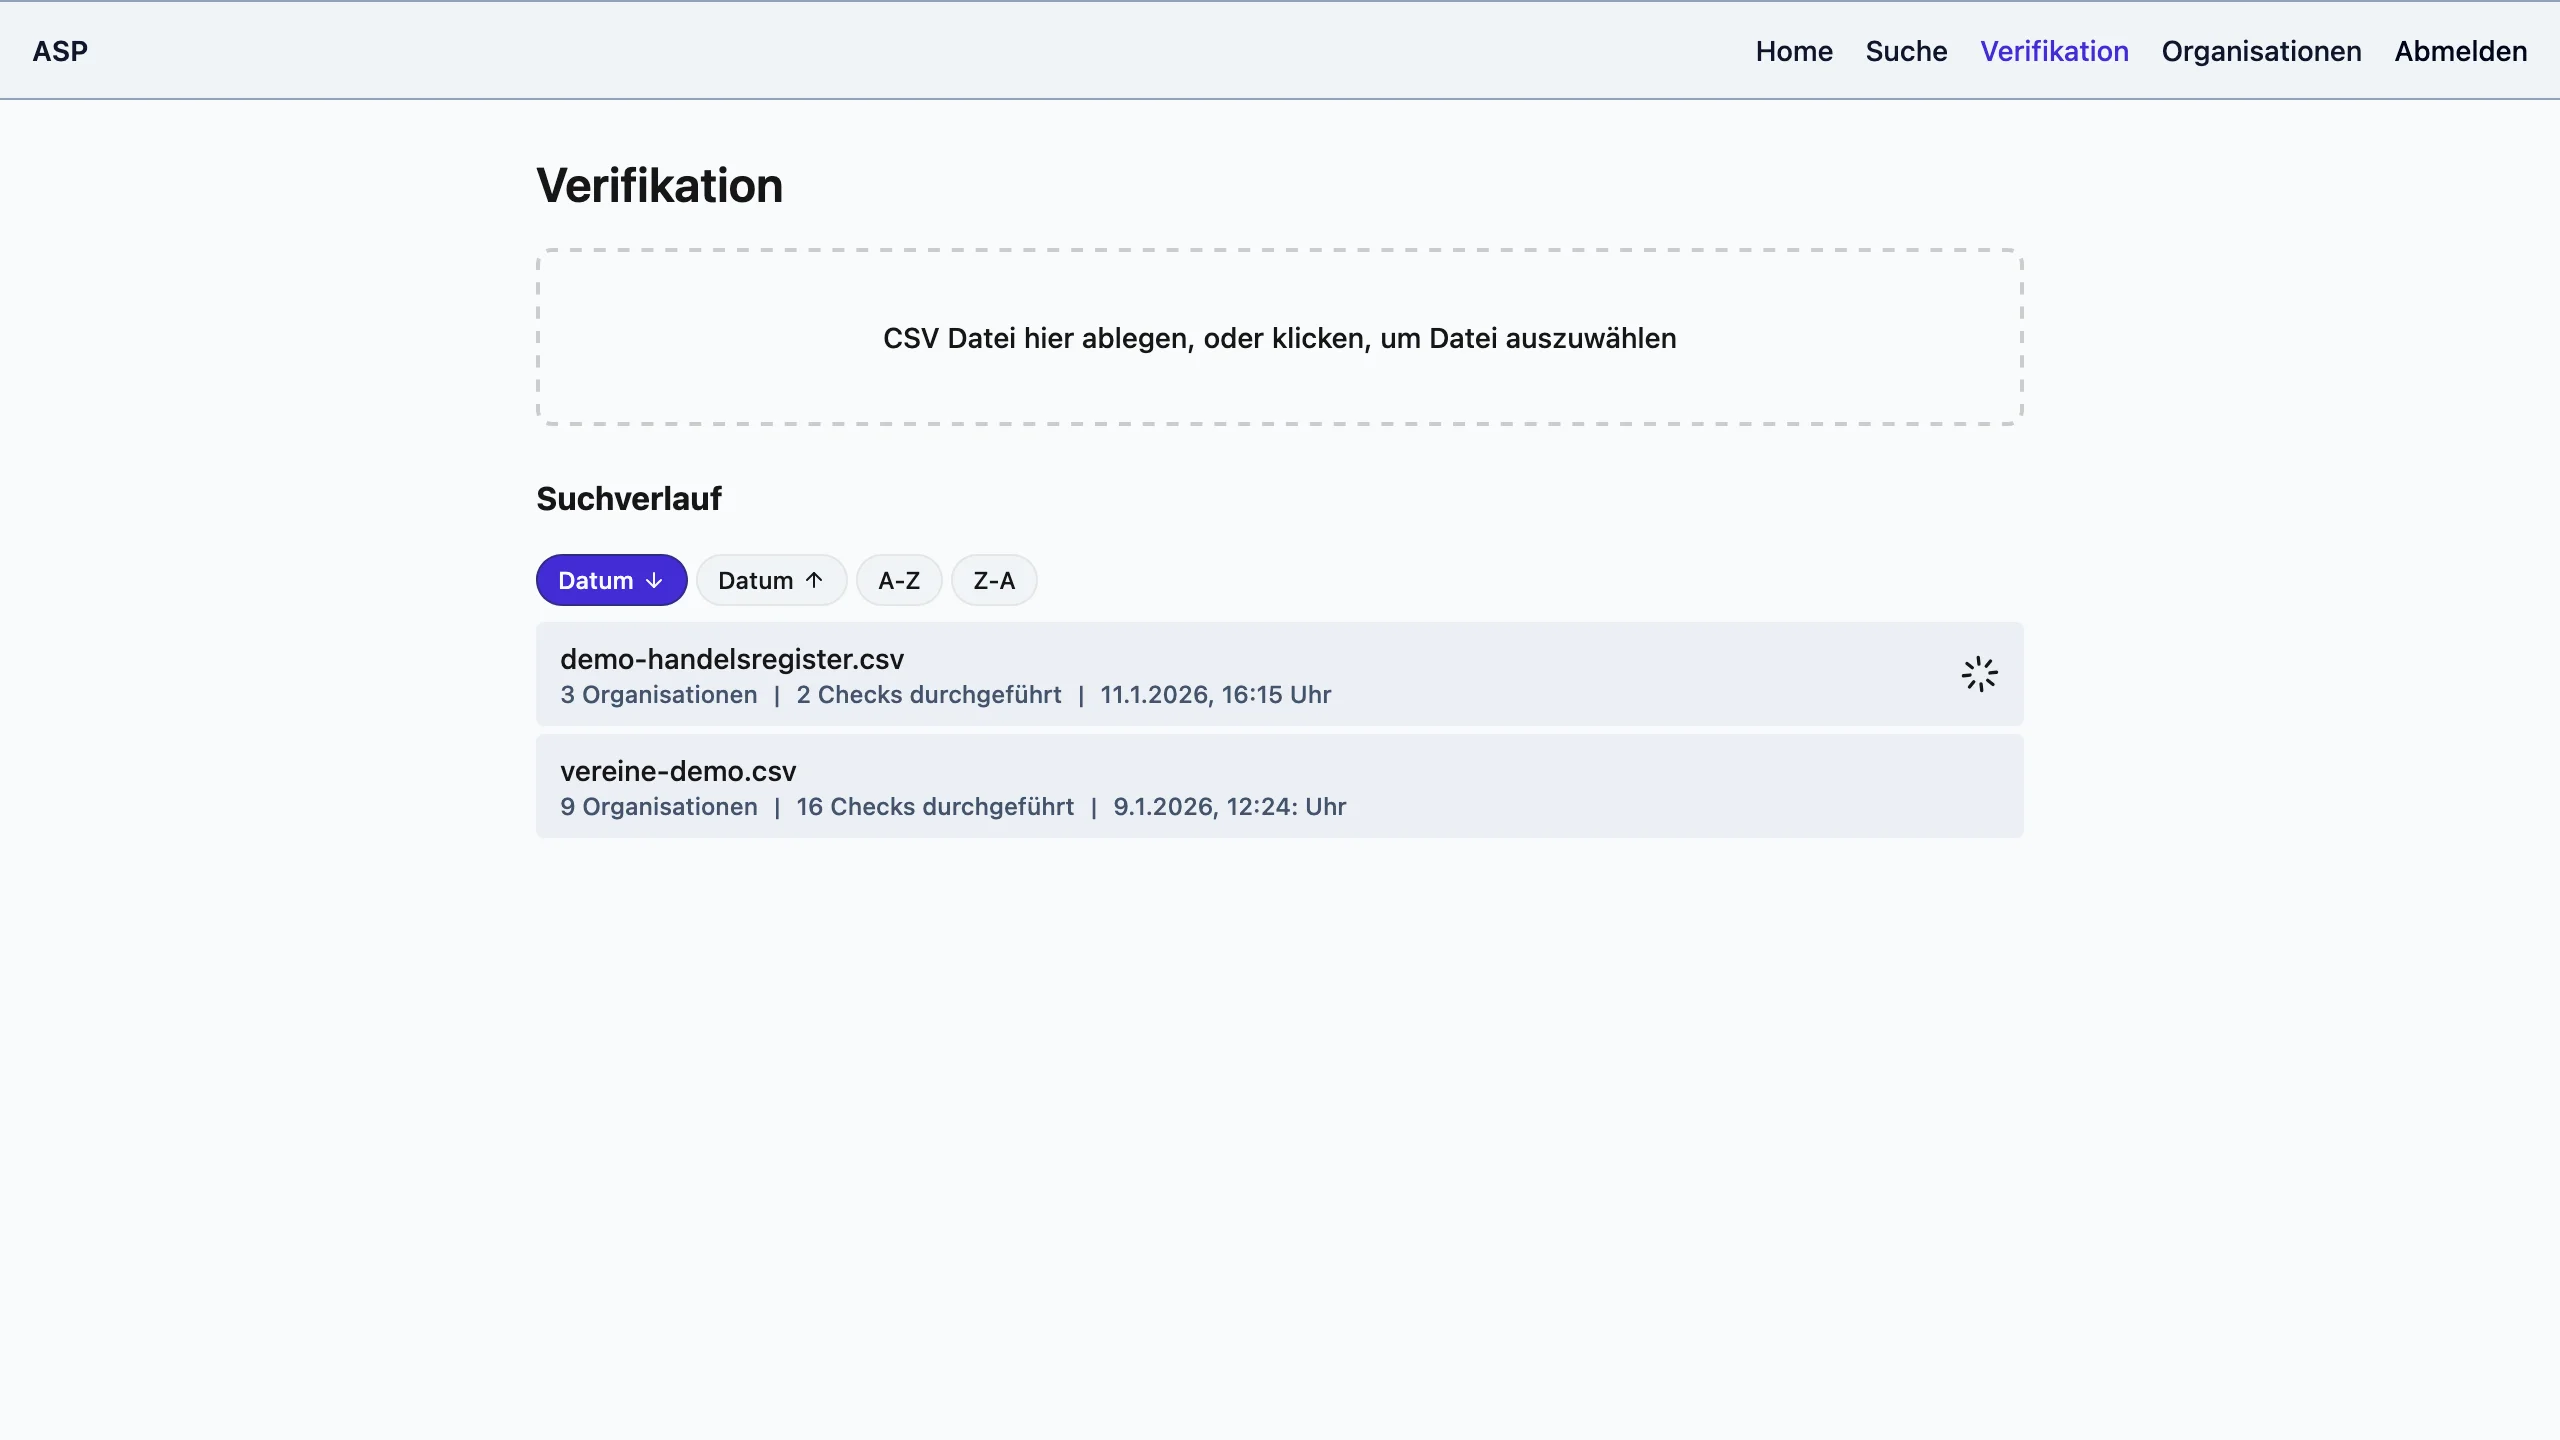This screenshot has height=1440, width=2560.
Task: Open the demo-handelsregister.csv entry
Action: click(732, 659)
